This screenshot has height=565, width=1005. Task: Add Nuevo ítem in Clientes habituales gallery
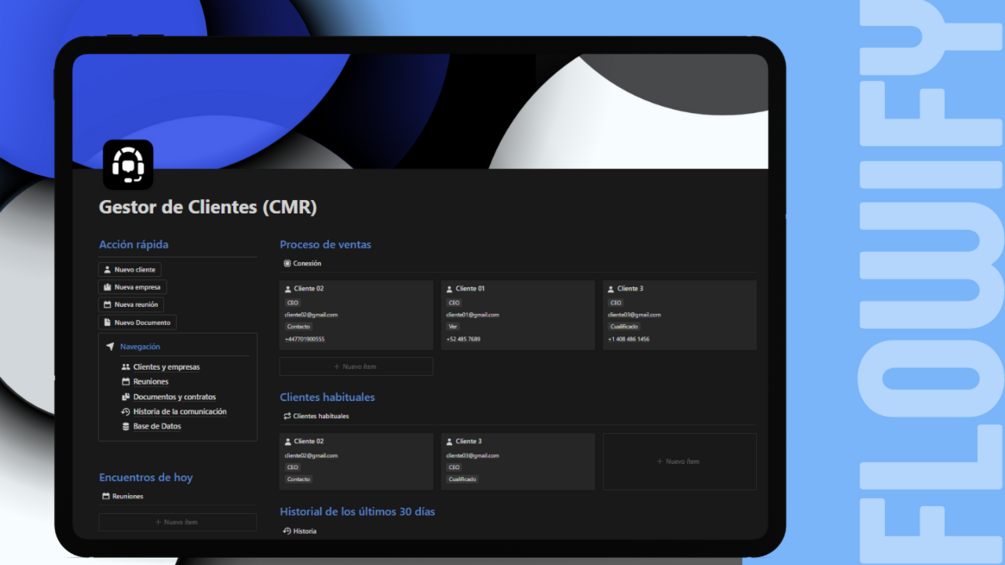[x=679, y=461]
